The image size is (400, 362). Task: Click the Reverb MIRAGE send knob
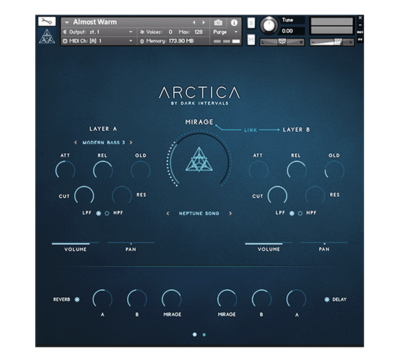[172, 299]
